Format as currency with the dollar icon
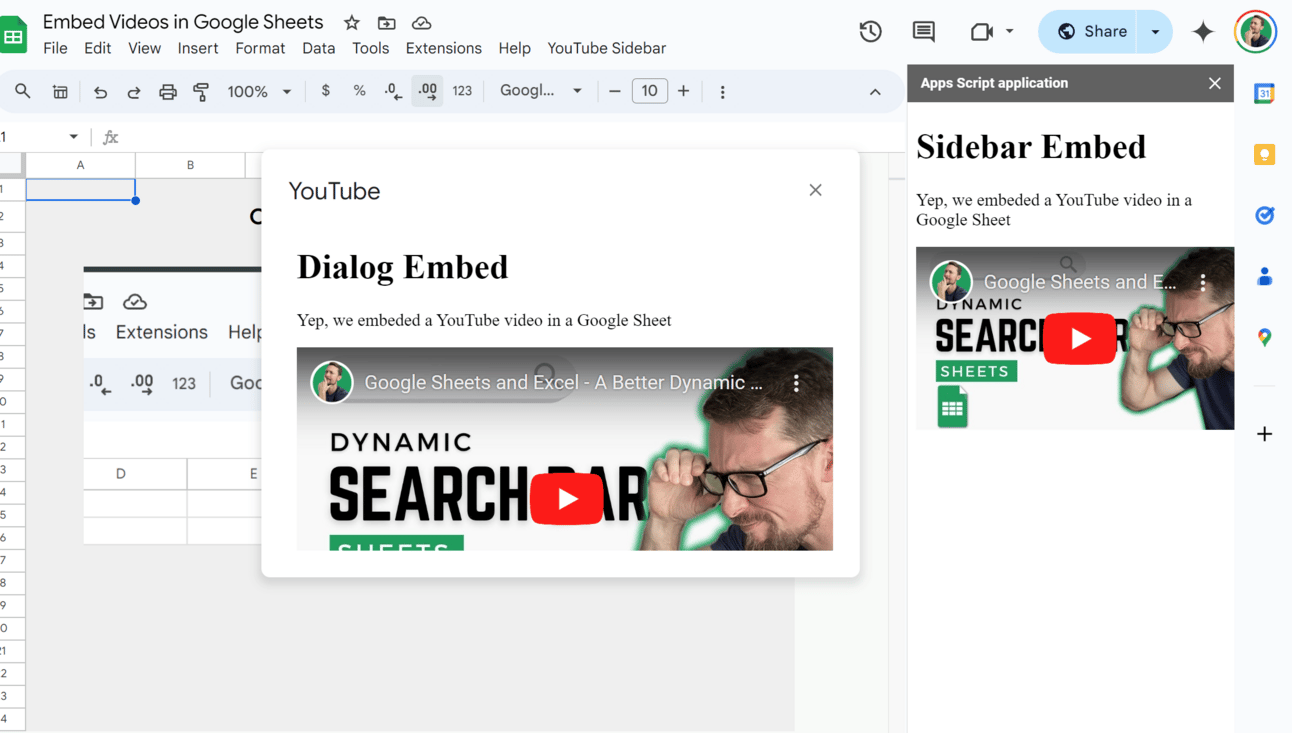 click(x=325, y=91)
